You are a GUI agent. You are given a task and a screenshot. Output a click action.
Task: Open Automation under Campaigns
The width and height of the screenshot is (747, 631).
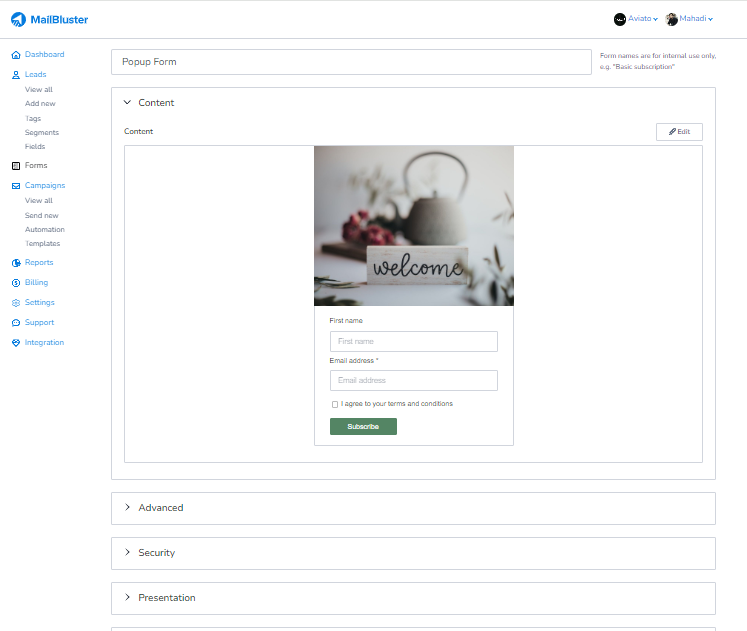[45, 230]
